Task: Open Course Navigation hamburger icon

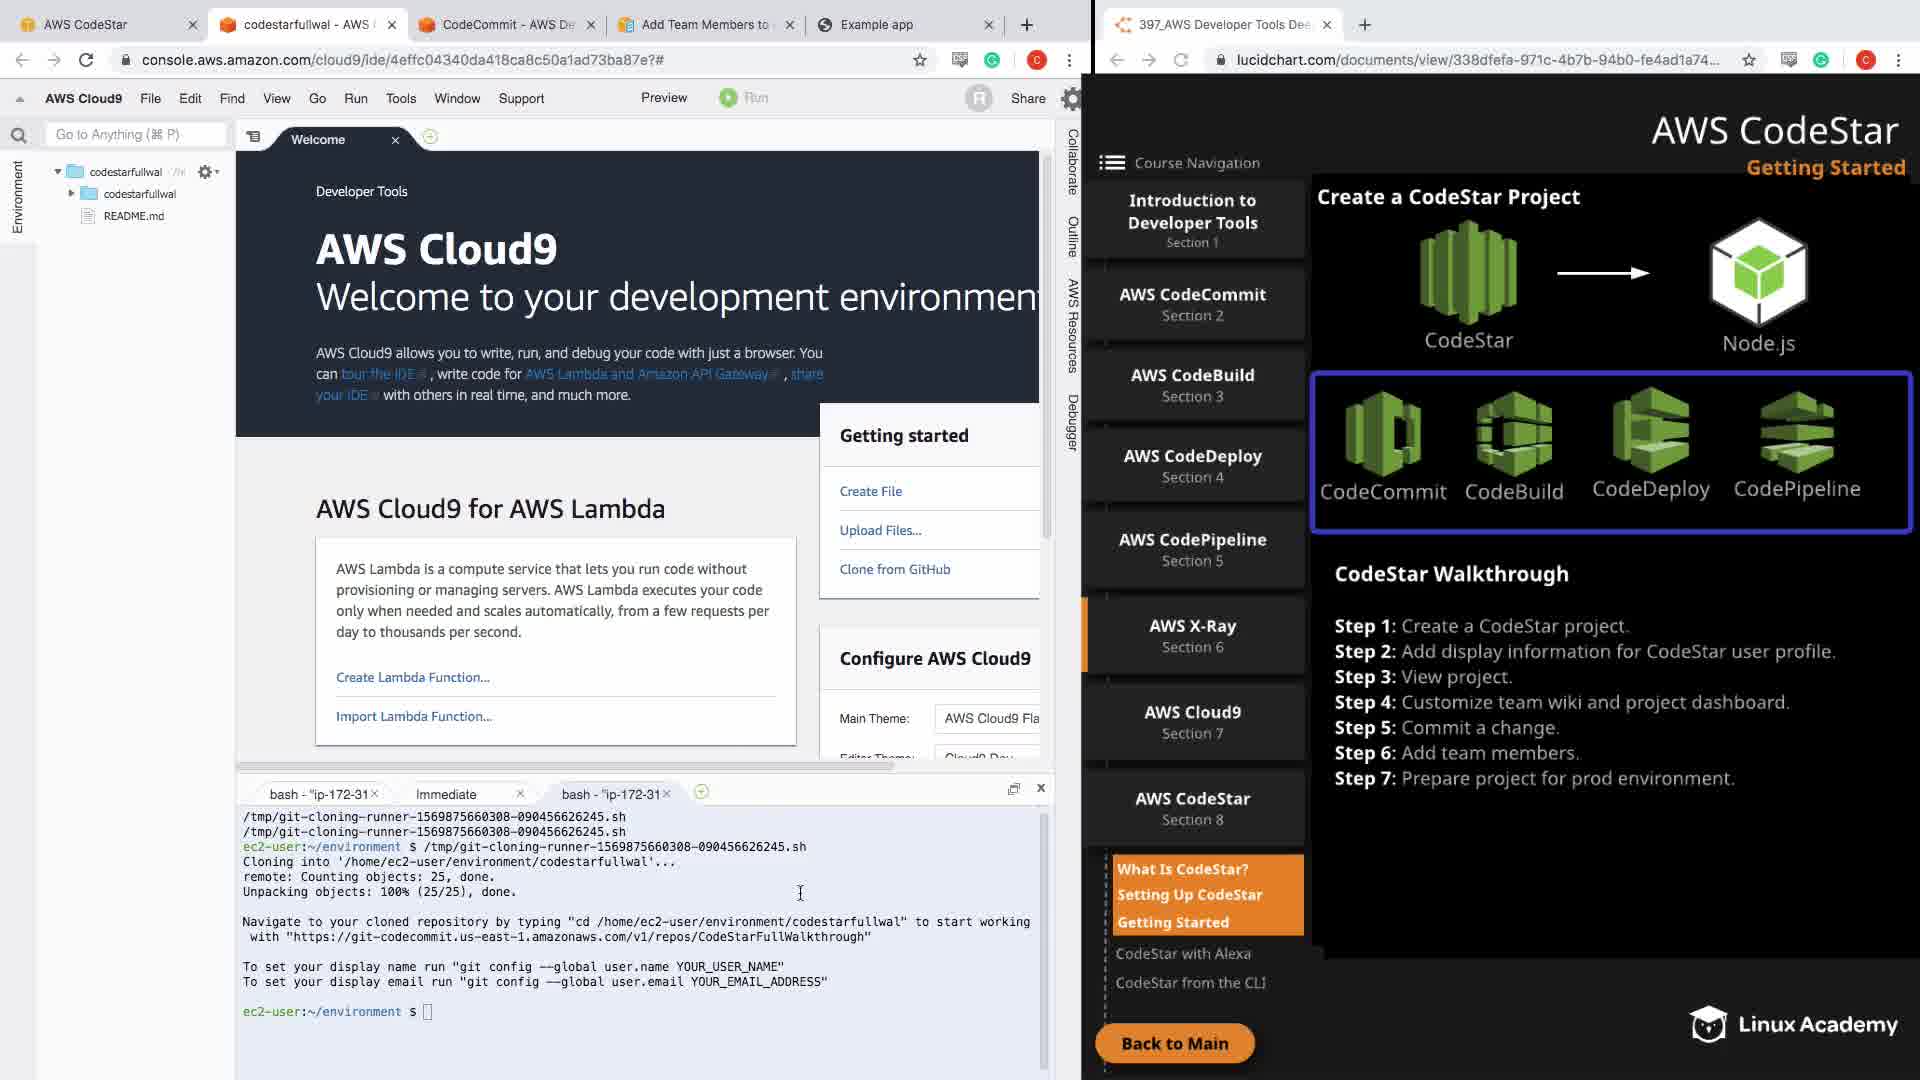Action: point(1112,163)
